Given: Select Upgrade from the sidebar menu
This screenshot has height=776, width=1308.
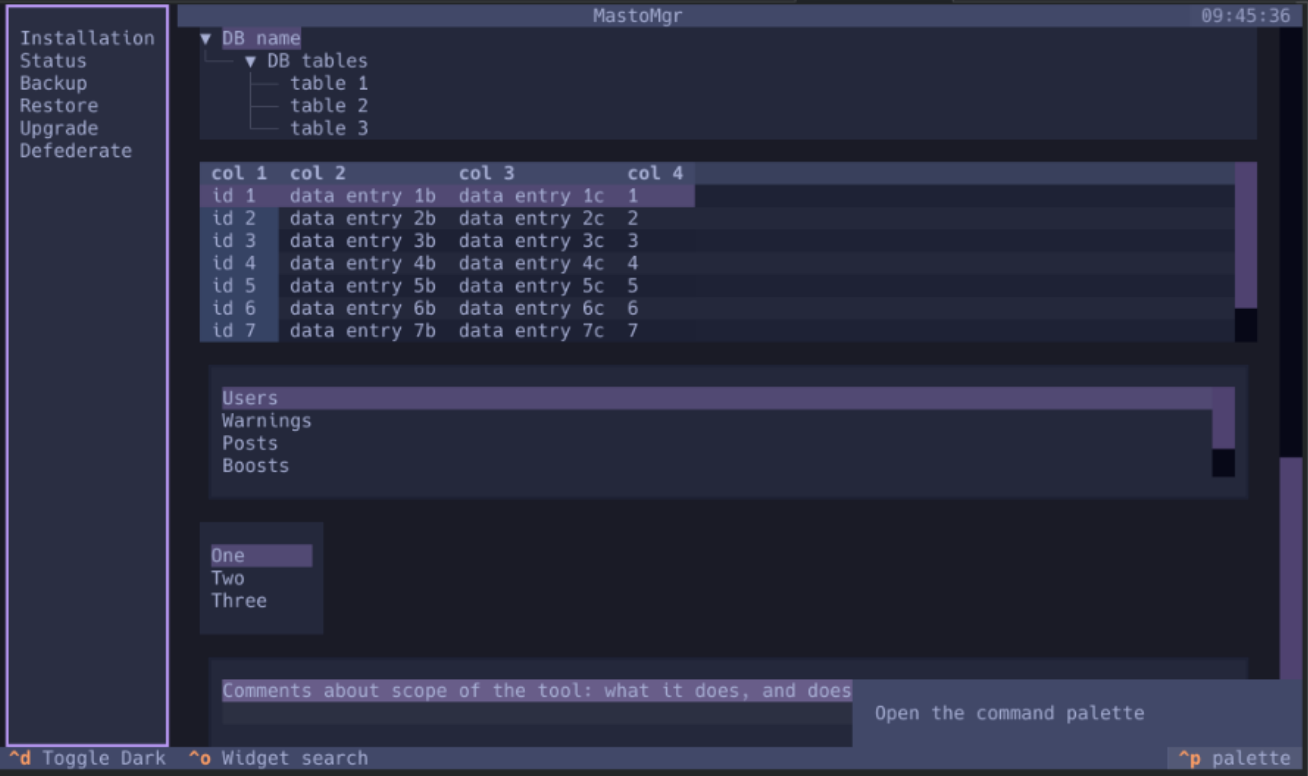Looking at the screenshot, I should pos(59,129).
